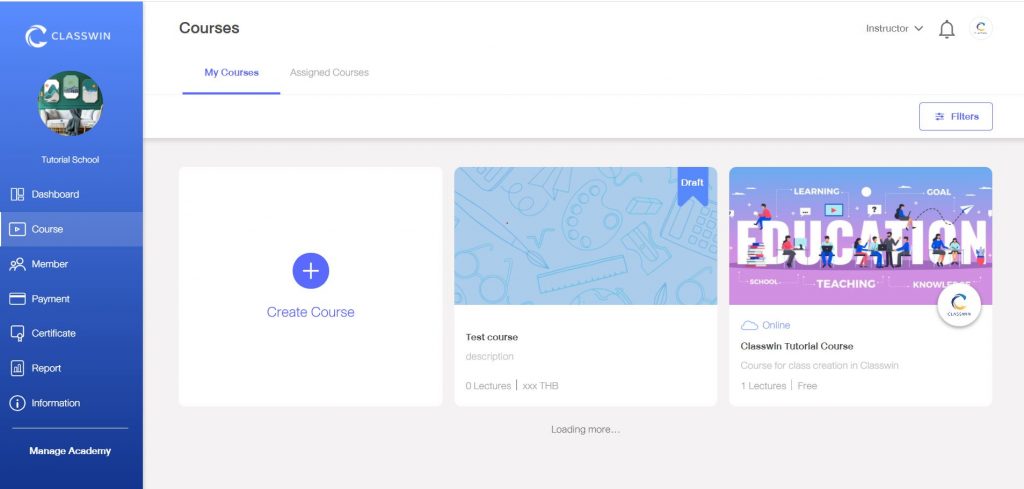
Task: Click the Filters button
Action: pos(955,117)
